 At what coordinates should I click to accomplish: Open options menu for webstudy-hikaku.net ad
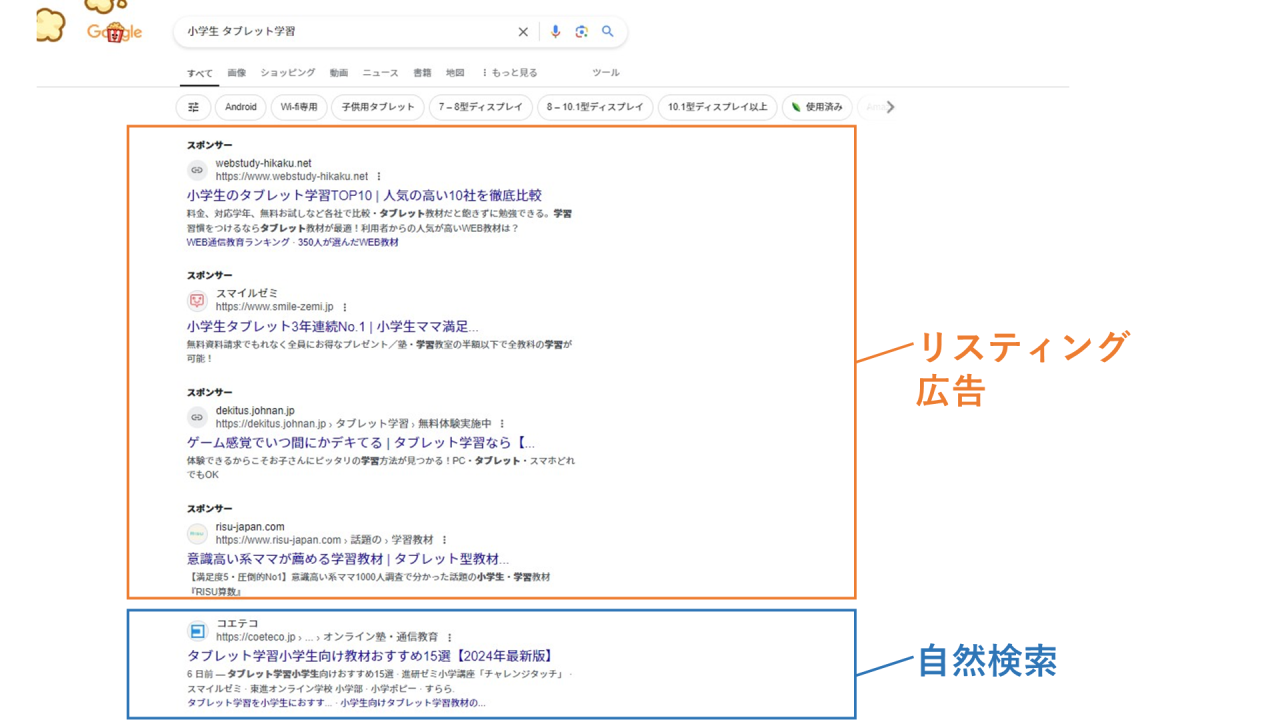pyautogui.click(x=379, y=176)
